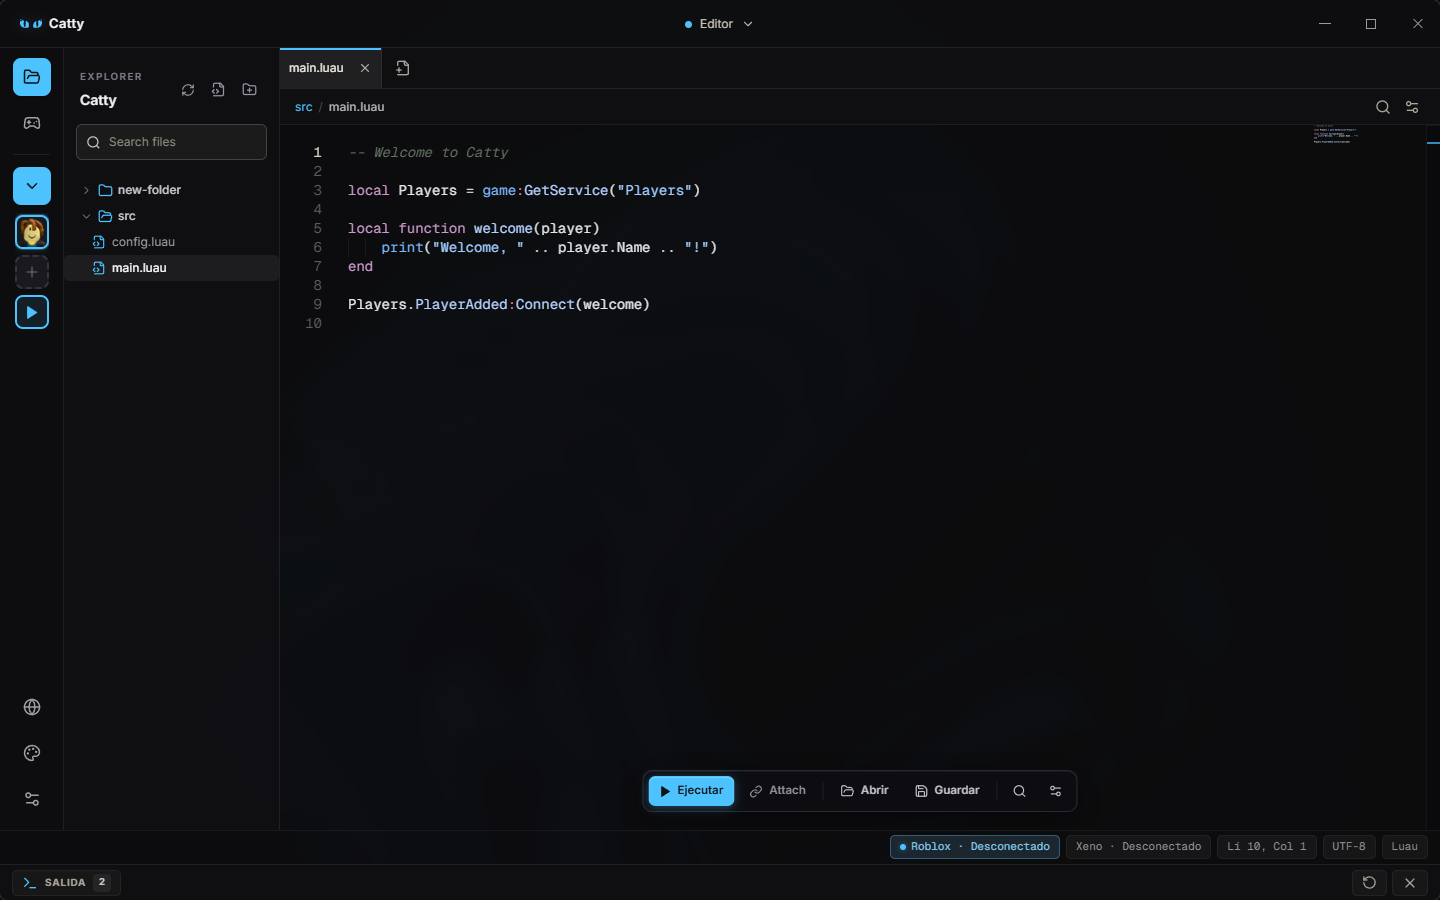The height and width of the screenshot is (900, 1440).
Task: Click Xeno Desconectado status item
Action: pyautogui.click(x=1138, y=847)
